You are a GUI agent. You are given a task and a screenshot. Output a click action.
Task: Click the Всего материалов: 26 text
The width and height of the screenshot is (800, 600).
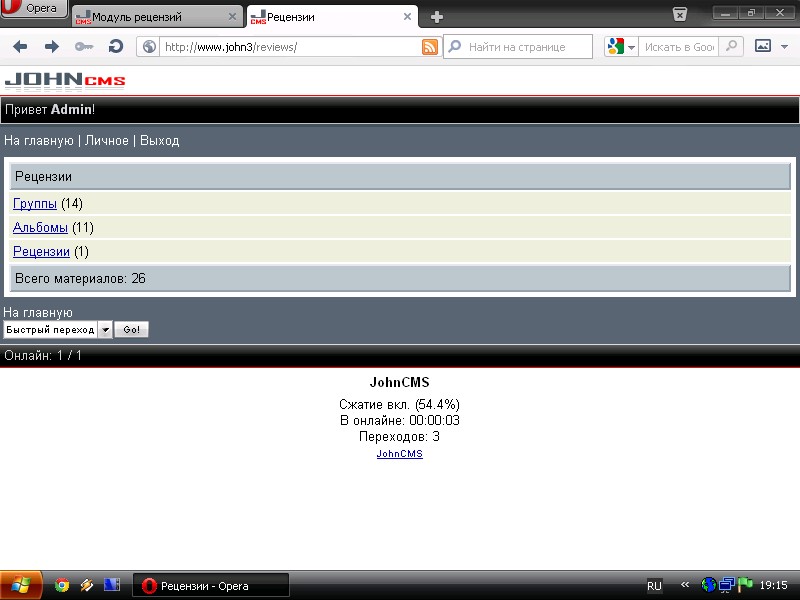(80, 279)
